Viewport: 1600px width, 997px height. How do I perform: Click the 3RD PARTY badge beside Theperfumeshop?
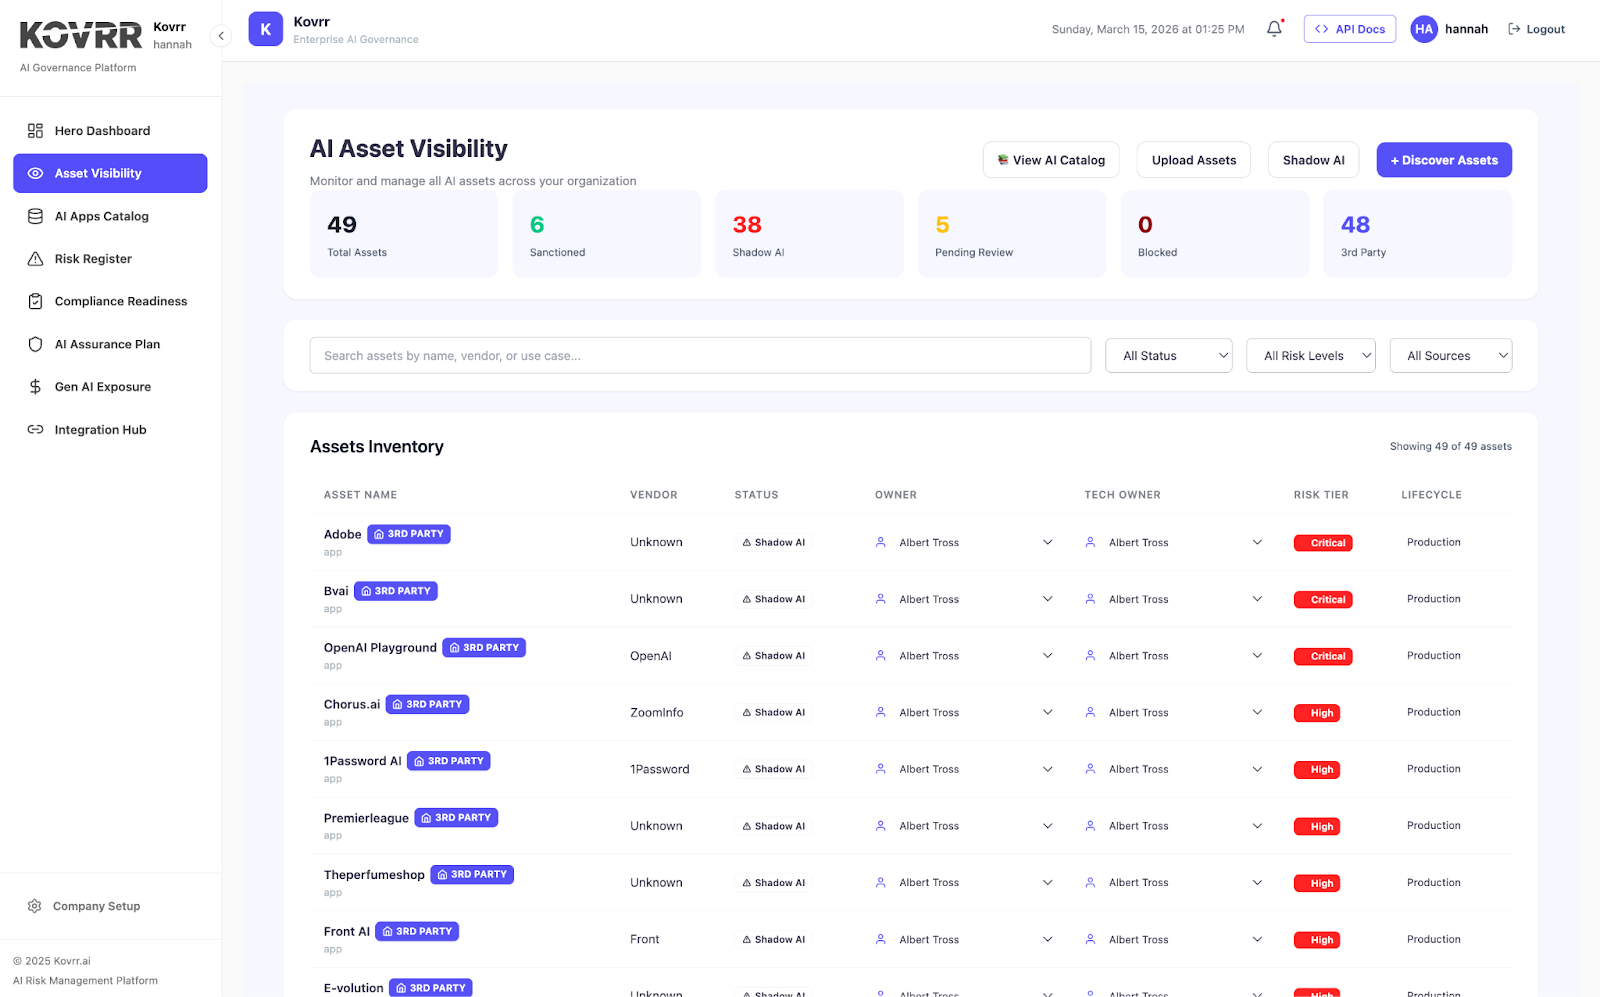(x=472, y=875)
